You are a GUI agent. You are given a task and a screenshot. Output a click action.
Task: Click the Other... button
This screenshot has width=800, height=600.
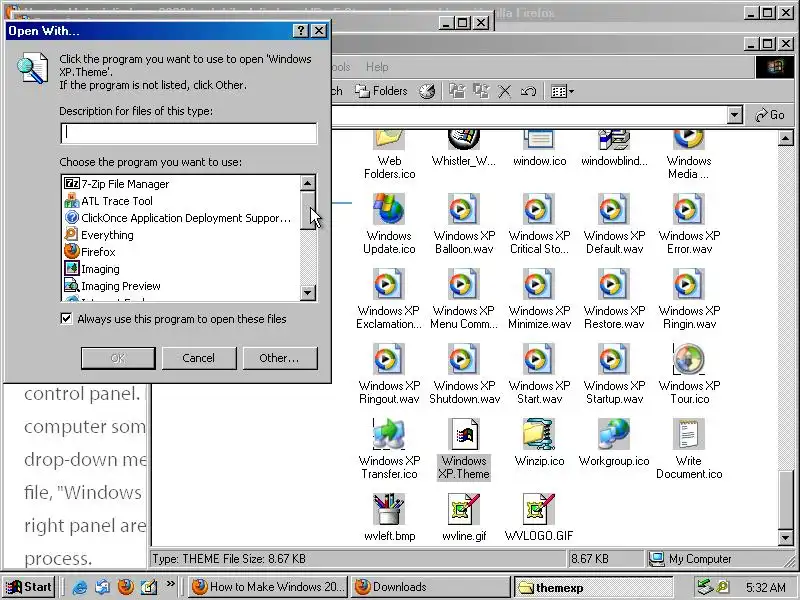pyautogui.click(x=280, y=358)
